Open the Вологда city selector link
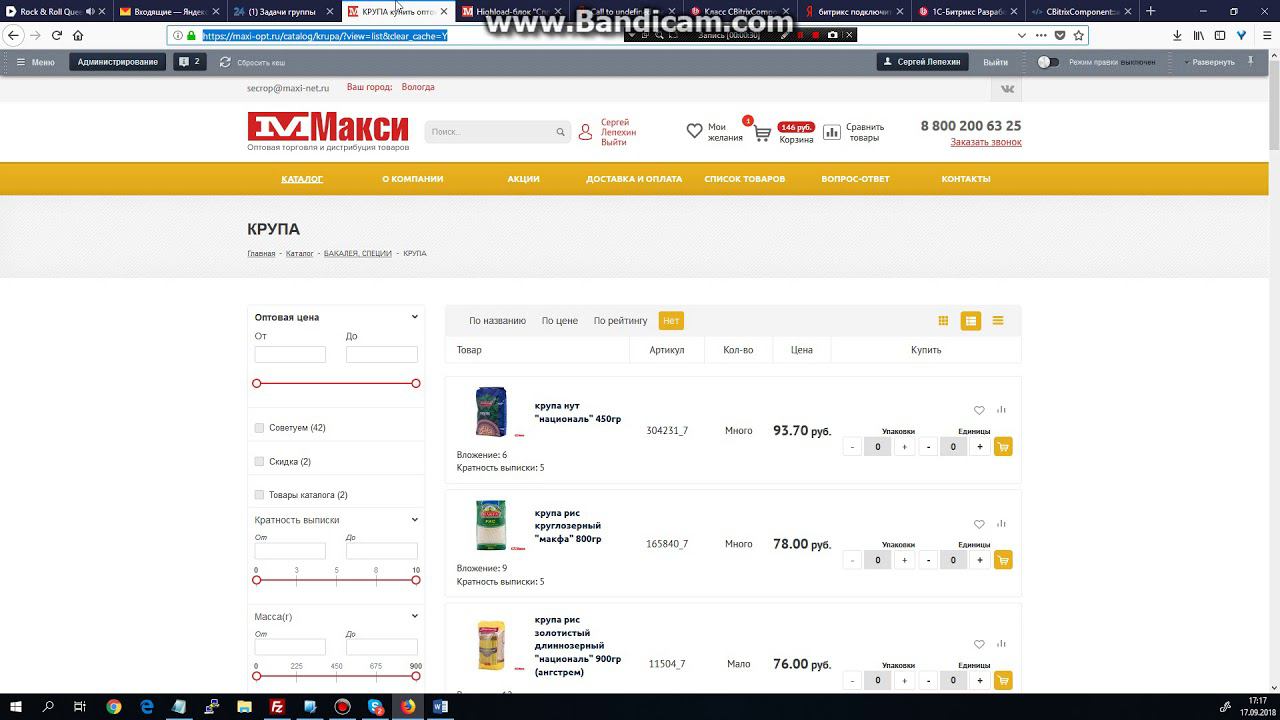The height and width of the screenshot is (720, 1280). 418,87
